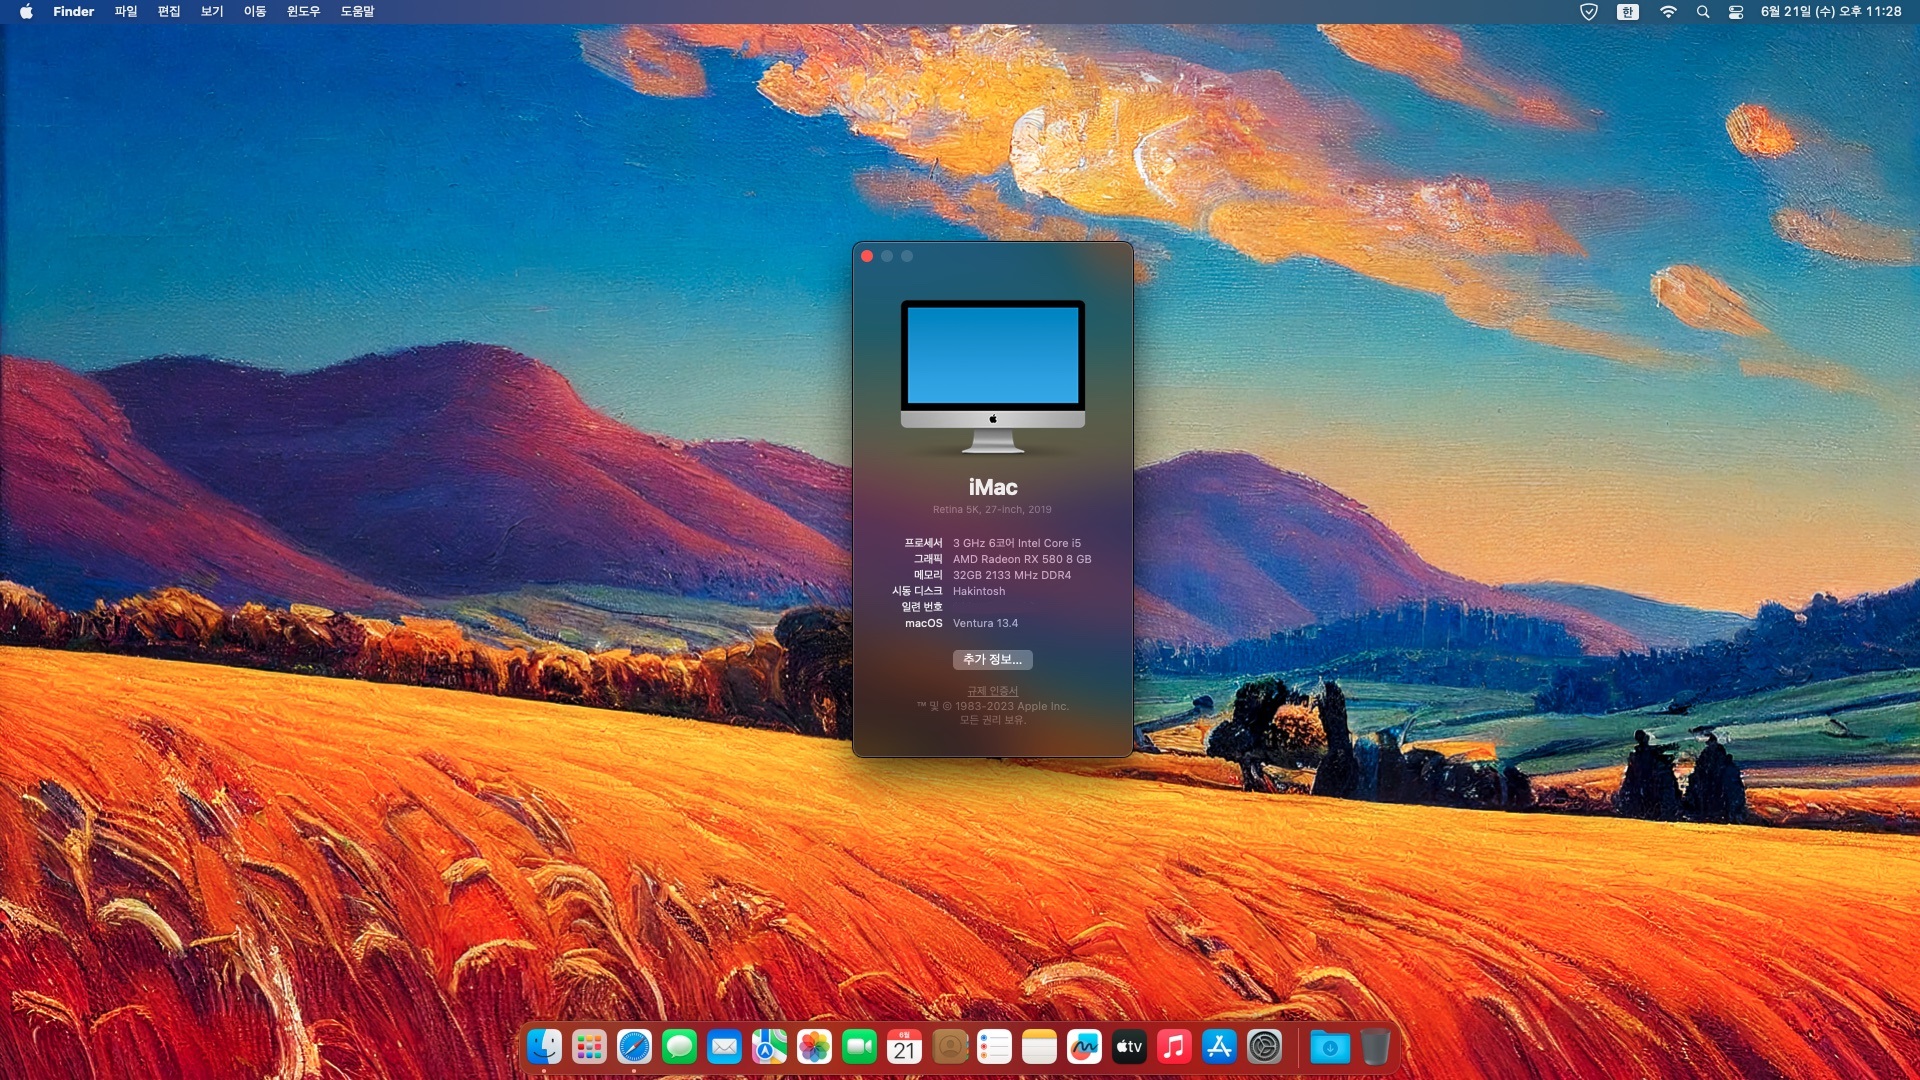Click the date and time in menu bar
The width and height of the screenshot is (1920, 1080).
tap(1830, 12)
